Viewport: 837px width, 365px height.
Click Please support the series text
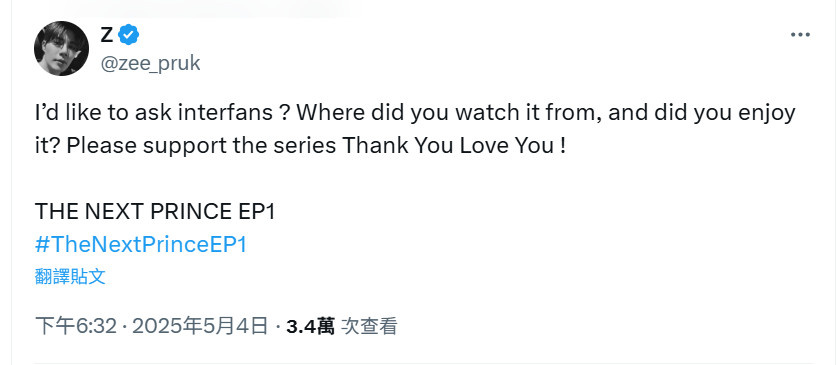pyautogui.click(x=202, y=146)
